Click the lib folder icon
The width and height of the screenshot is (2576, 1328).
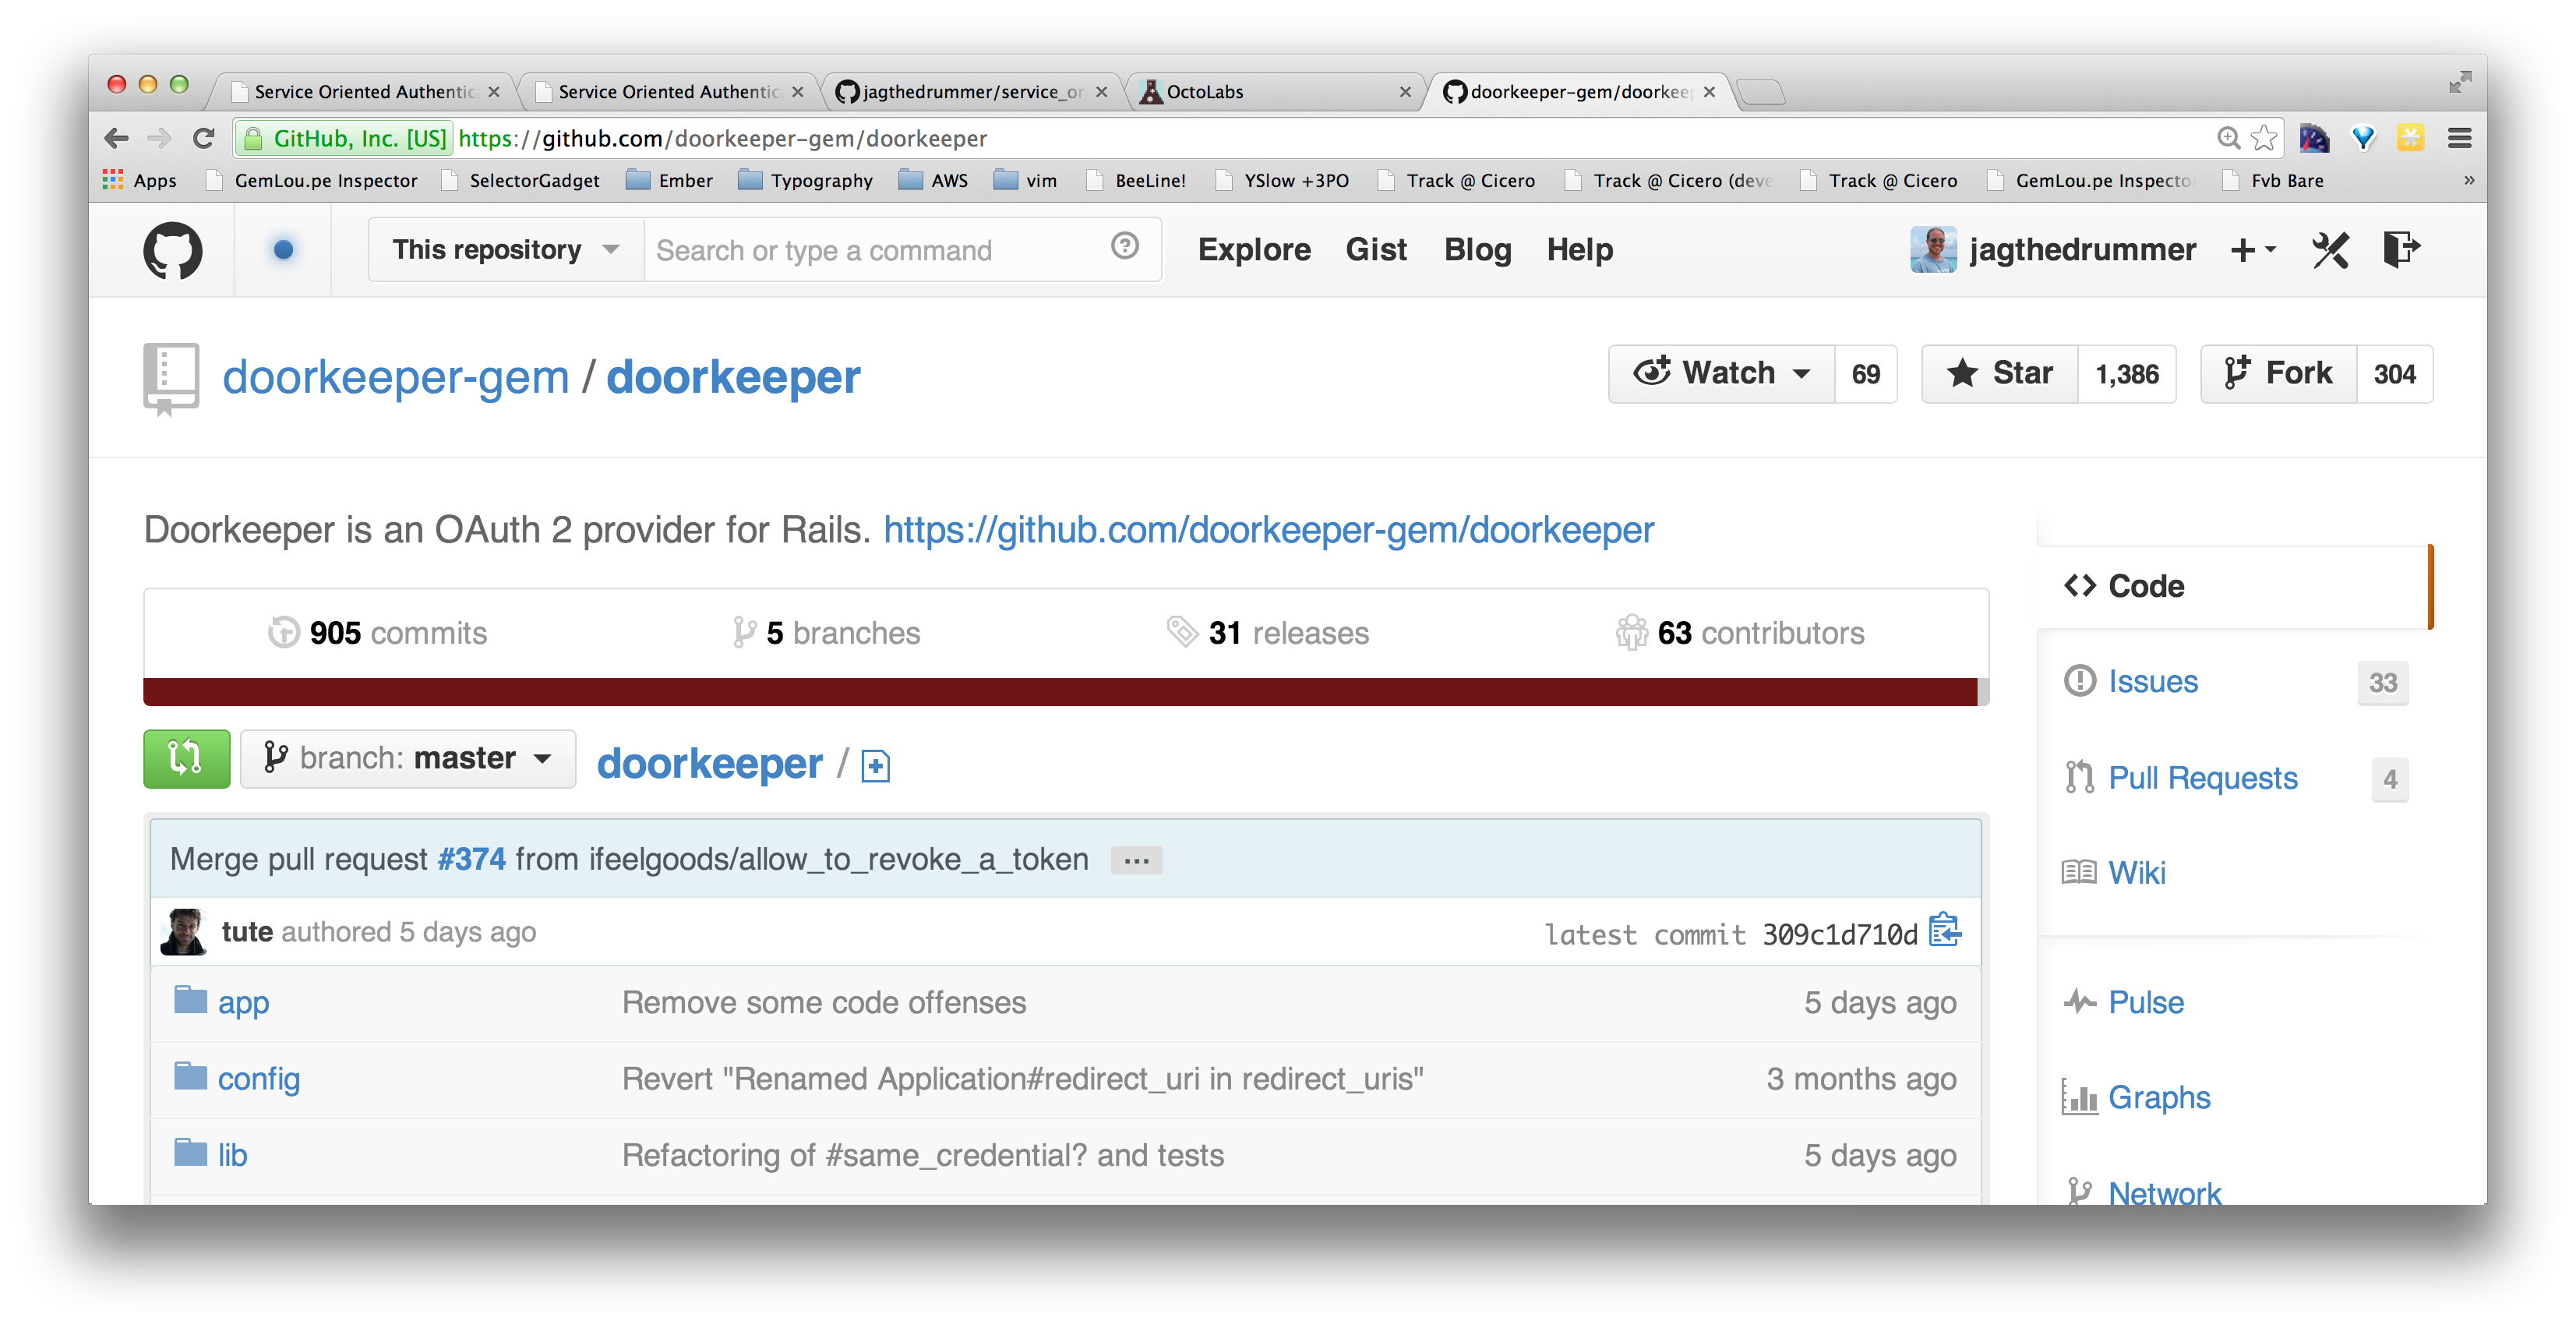[x=190, y=1152]
